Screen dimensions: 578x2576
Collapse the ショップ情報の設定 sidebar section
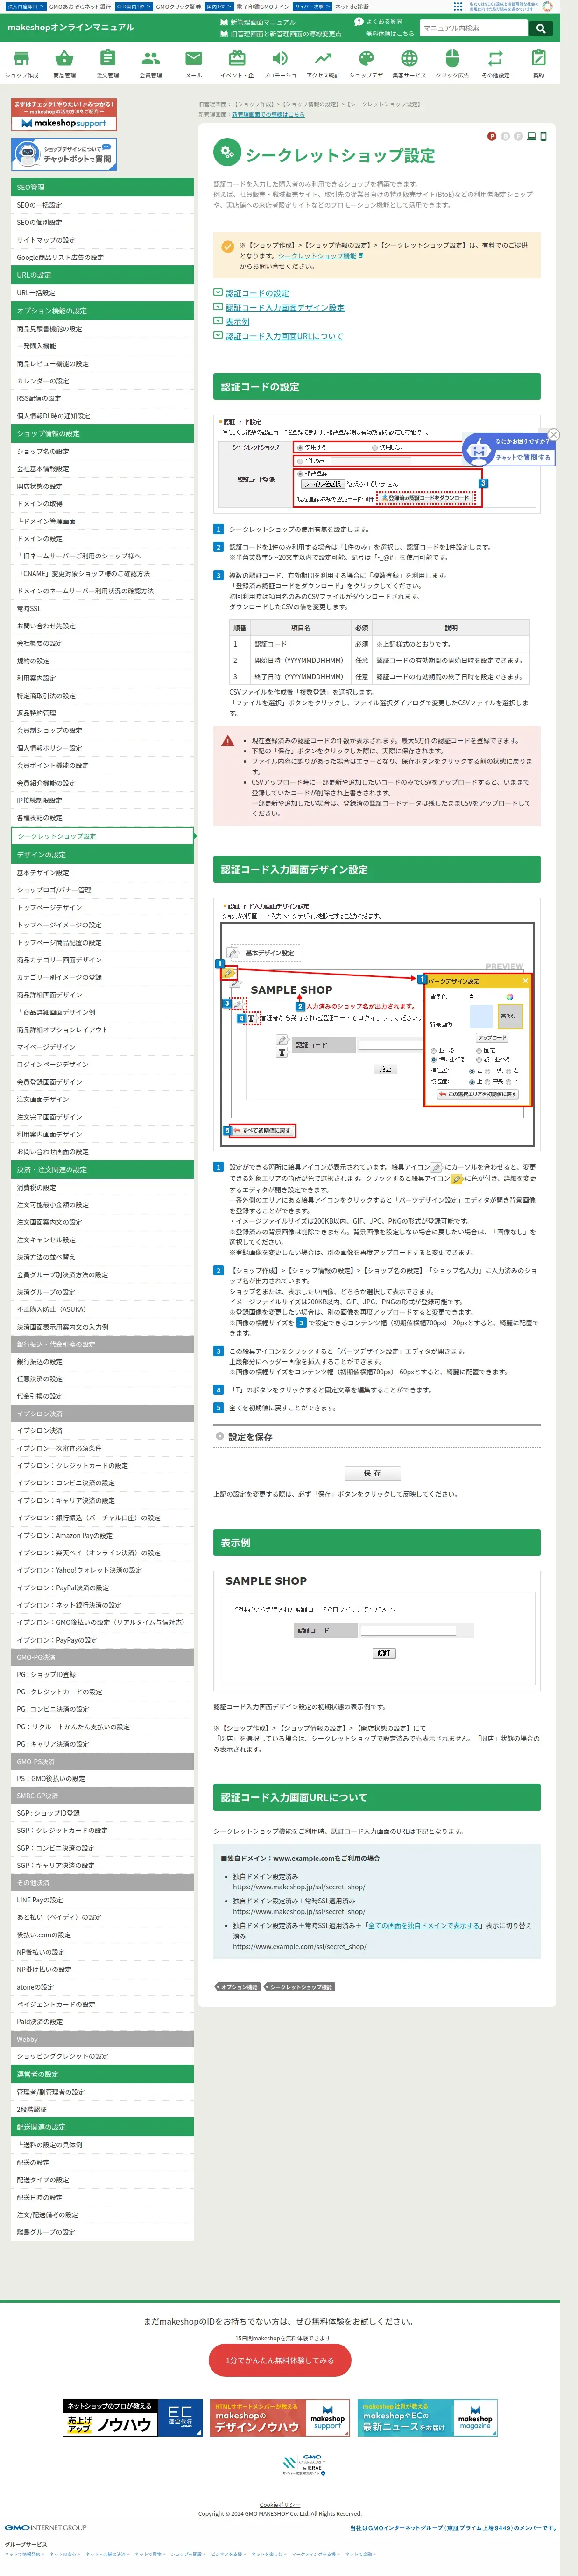102,434
